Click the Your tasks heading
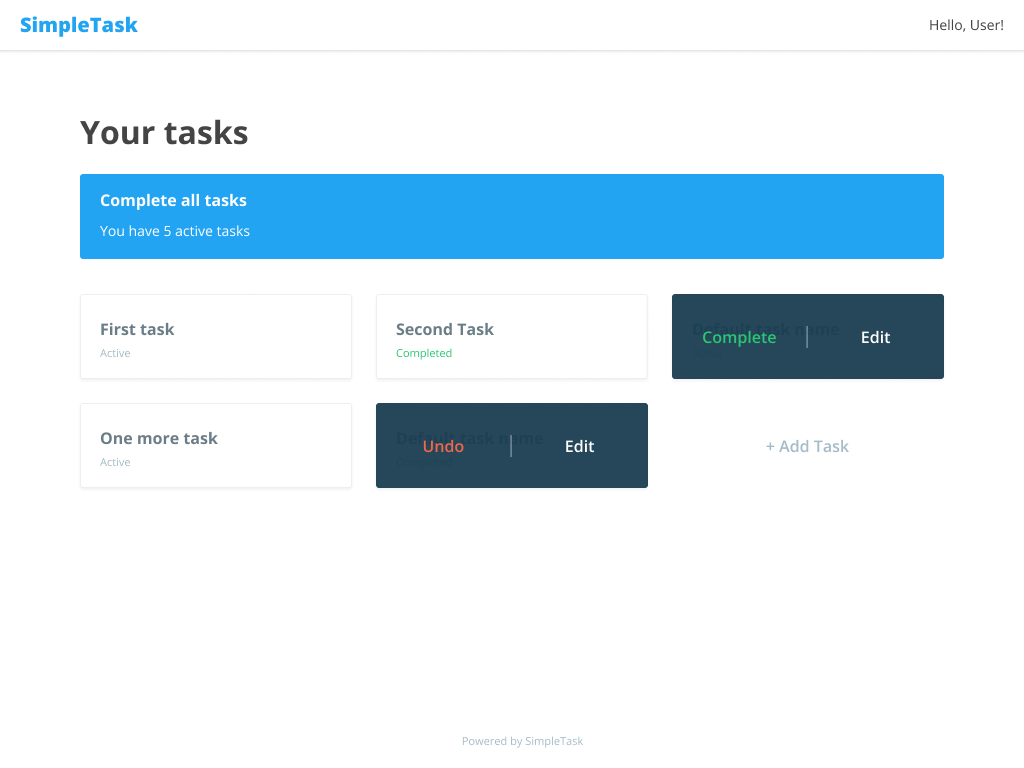The height and width of the screenshot is (768, 1024). [x=164, y=133]
